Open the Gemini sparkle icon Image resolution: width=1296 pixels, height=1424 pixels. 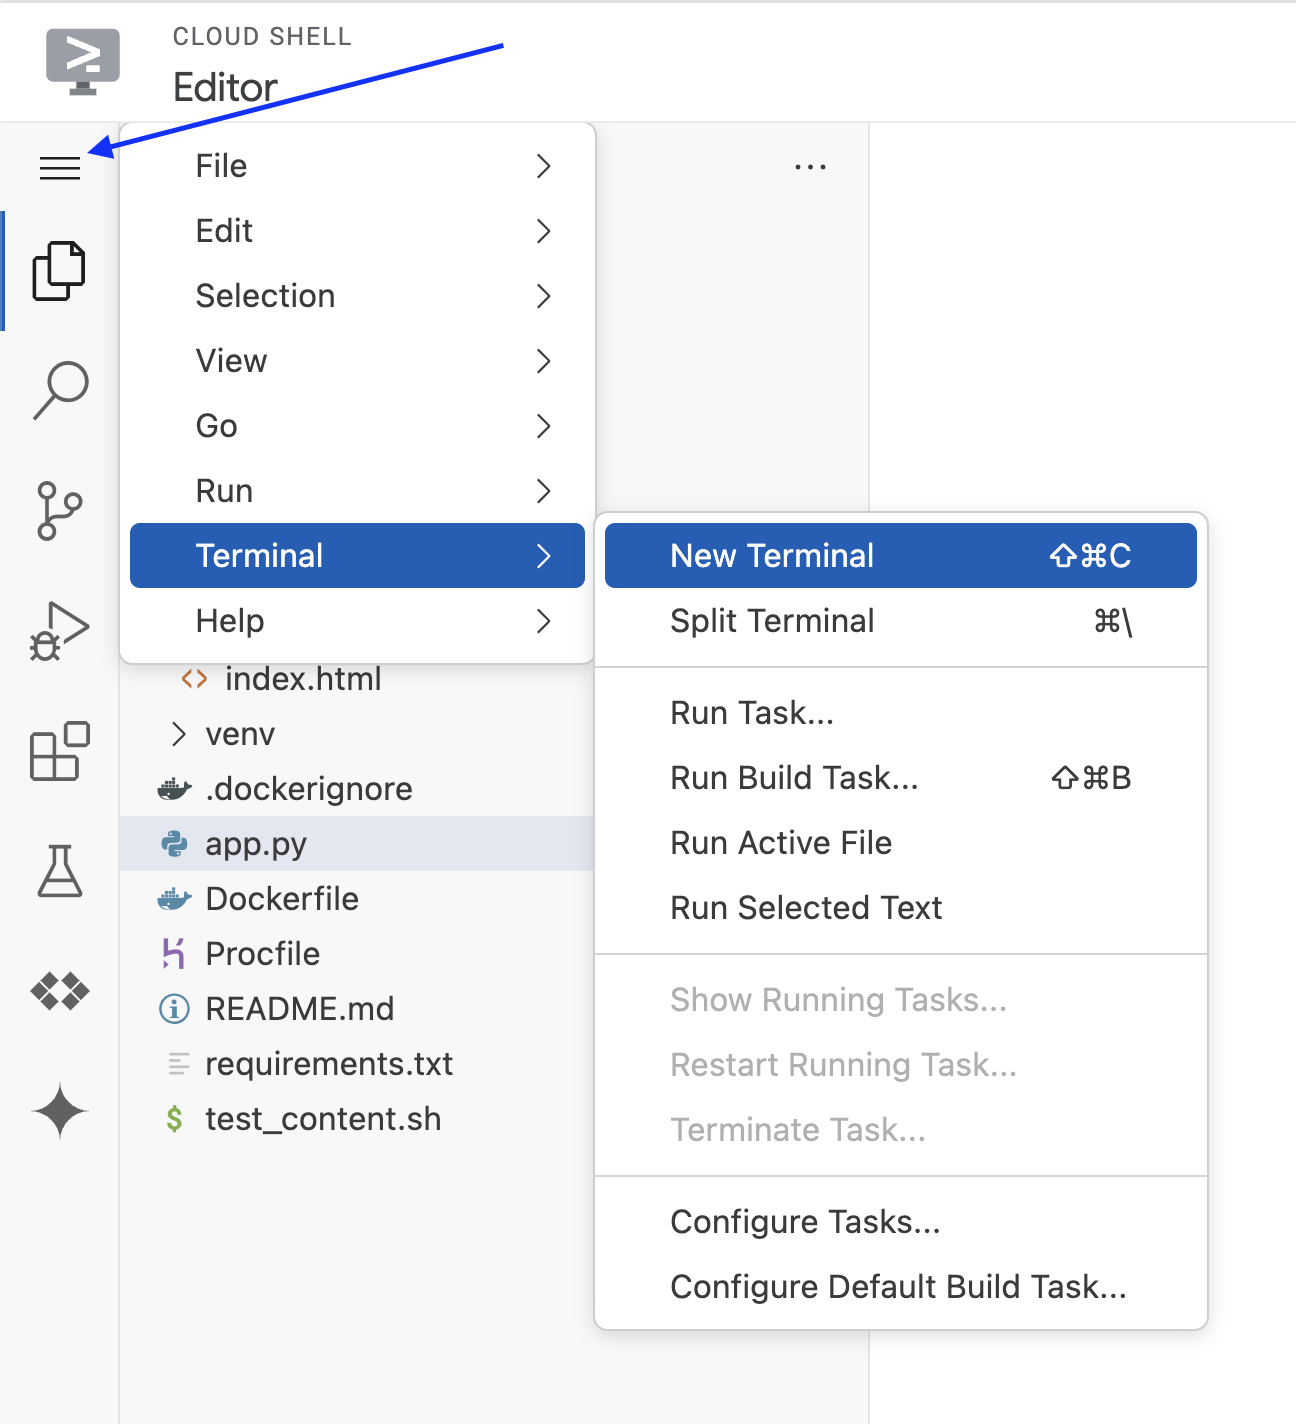(59, 1111)
